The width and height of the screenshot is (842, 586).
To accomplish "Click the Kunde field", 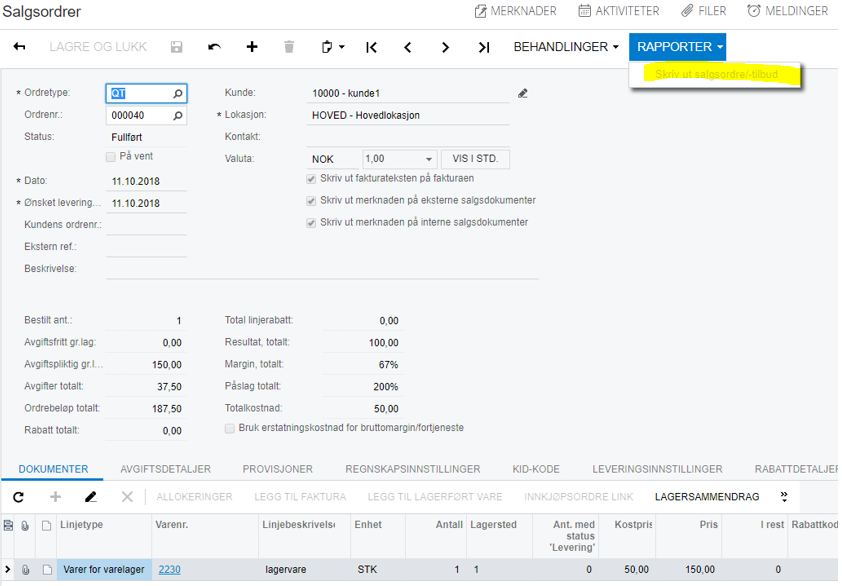I will [408, 93].
